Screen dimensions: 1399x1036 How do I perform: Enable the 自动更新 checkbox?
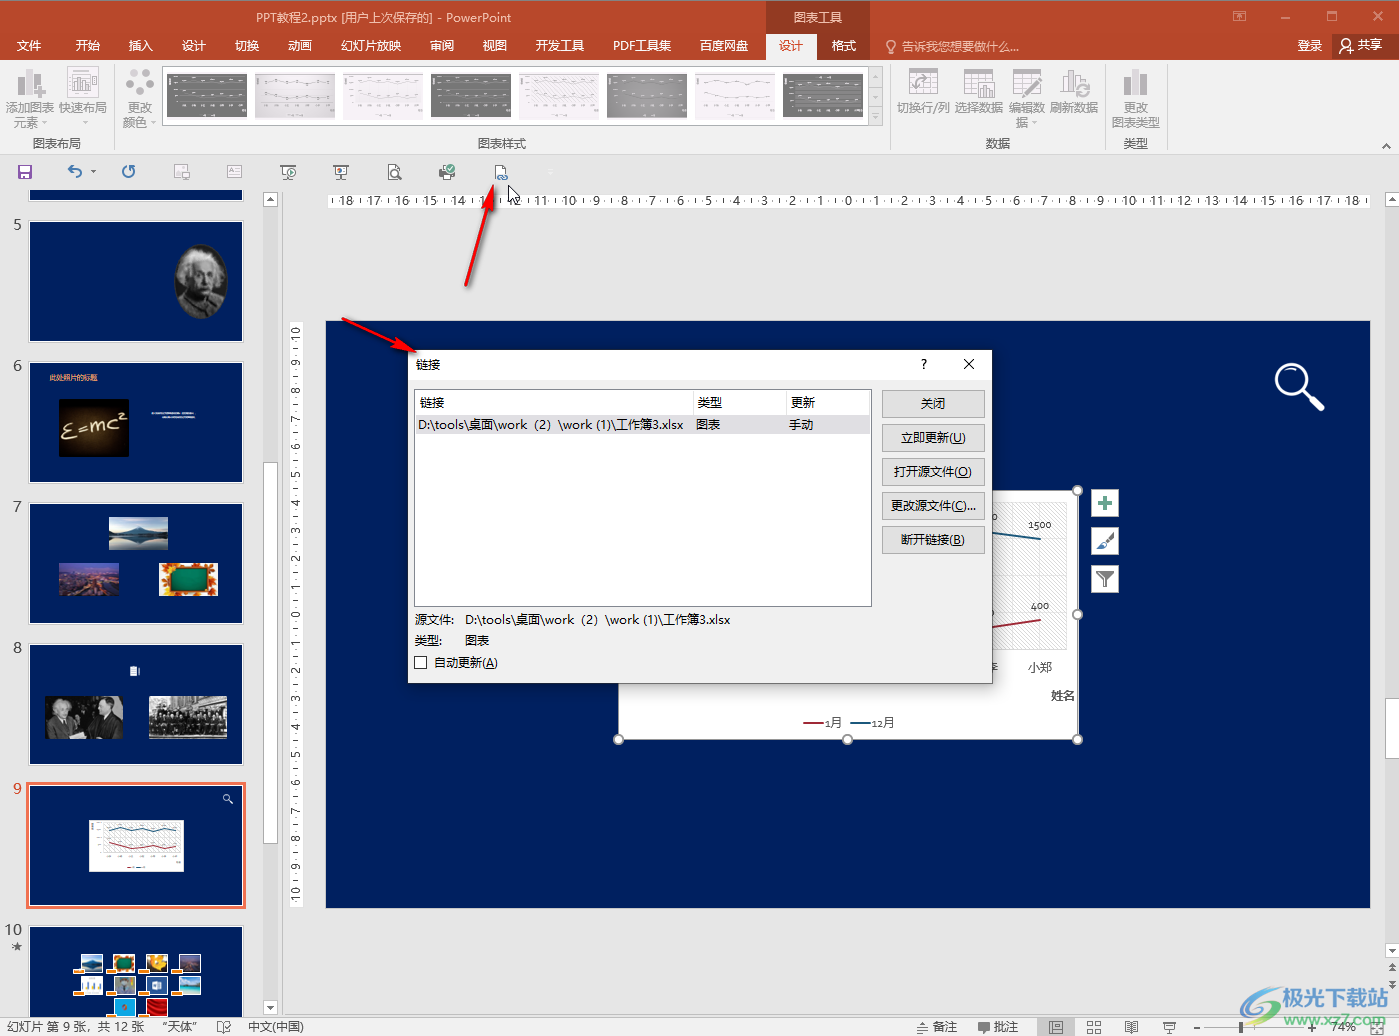tap(421, 663)
